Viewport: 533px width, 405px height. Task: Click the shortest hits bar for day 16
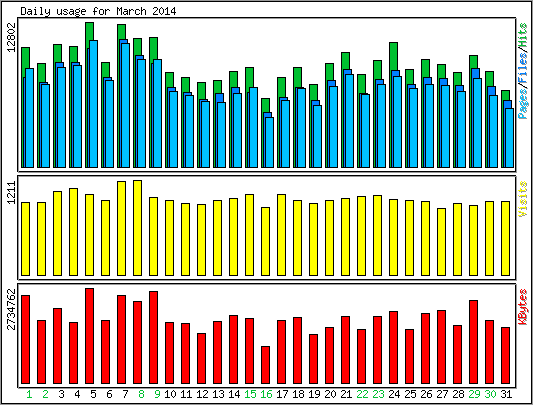click(265, 105)
